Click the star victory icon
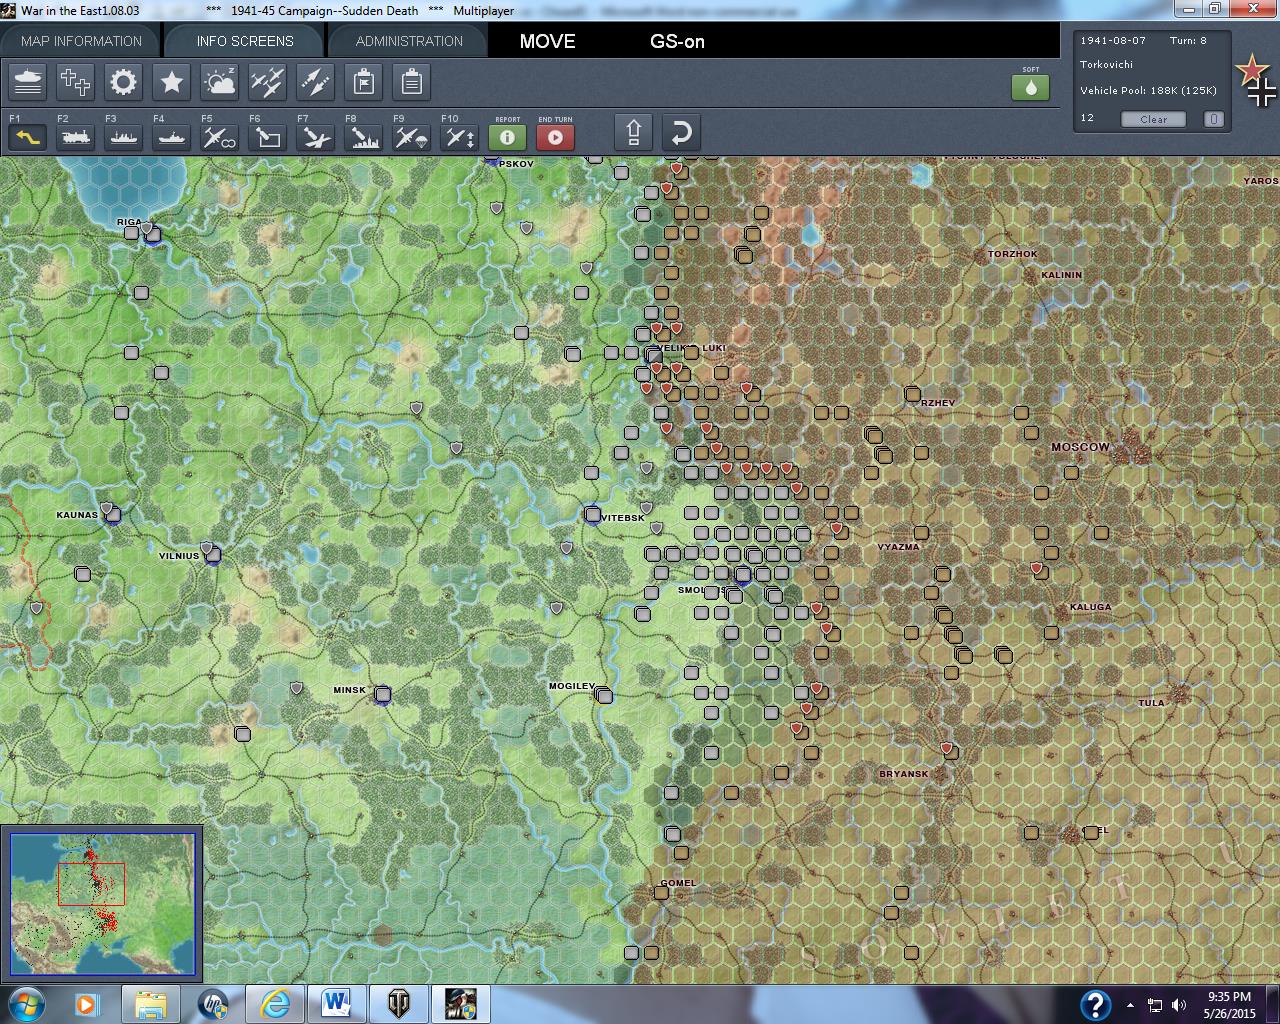The width and height of the screenshot is (1280, 1024). (172, 82)
